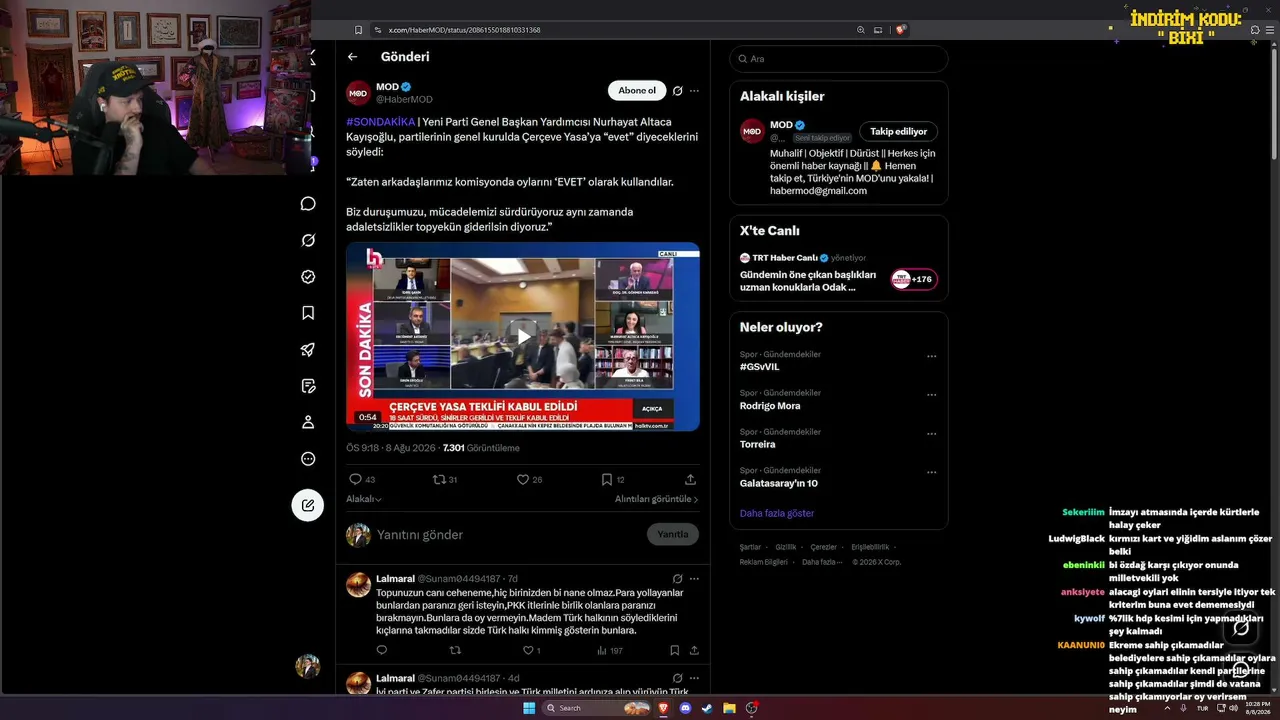This screenshot has width=1280, height=720.
Task: Share the 7d Lalmaral comment
Action: pyautogui.click(x=694, y=650)
